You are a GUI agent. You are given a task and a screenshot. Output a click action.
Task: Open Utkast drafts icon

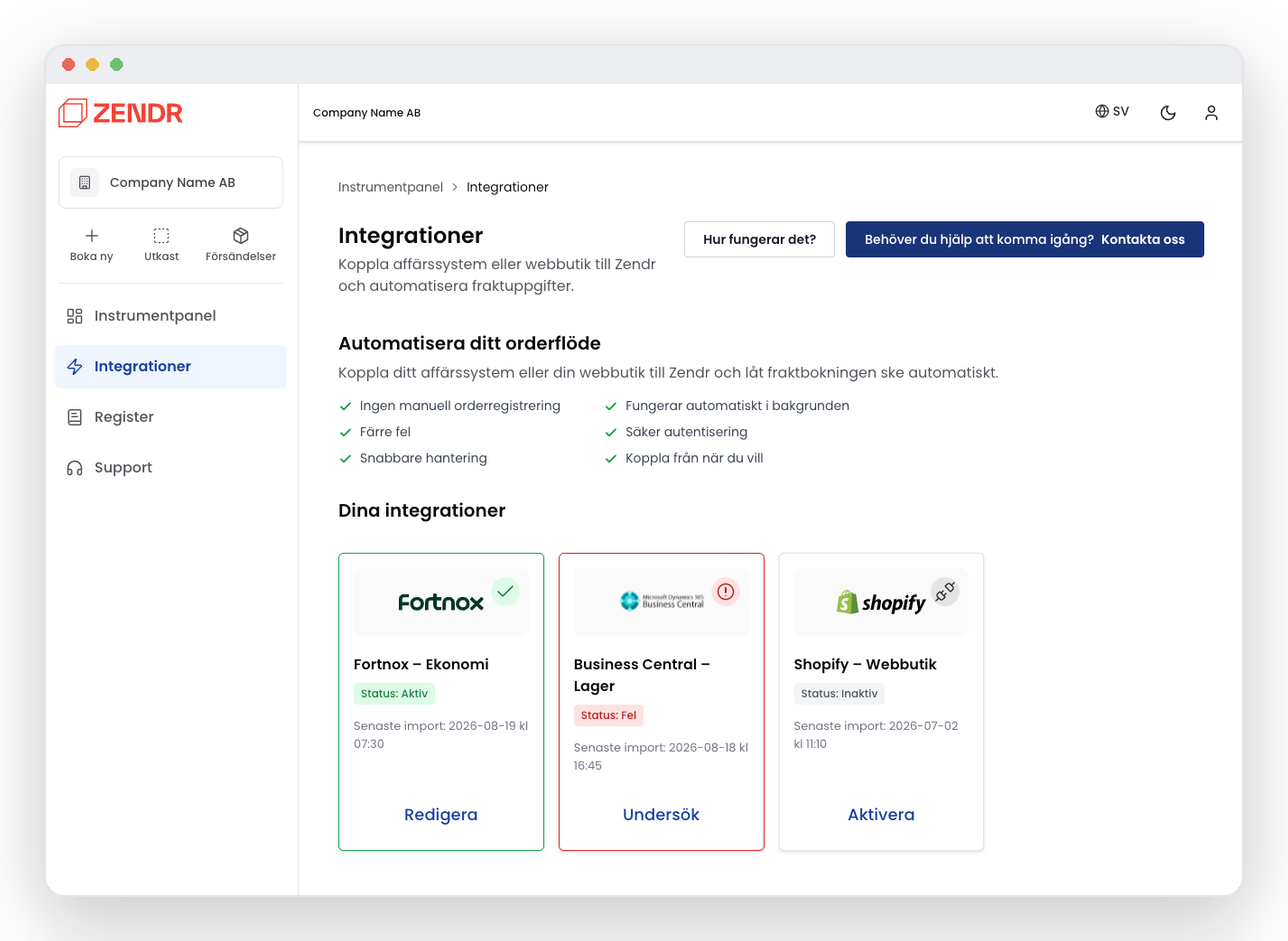pos(161,236)
